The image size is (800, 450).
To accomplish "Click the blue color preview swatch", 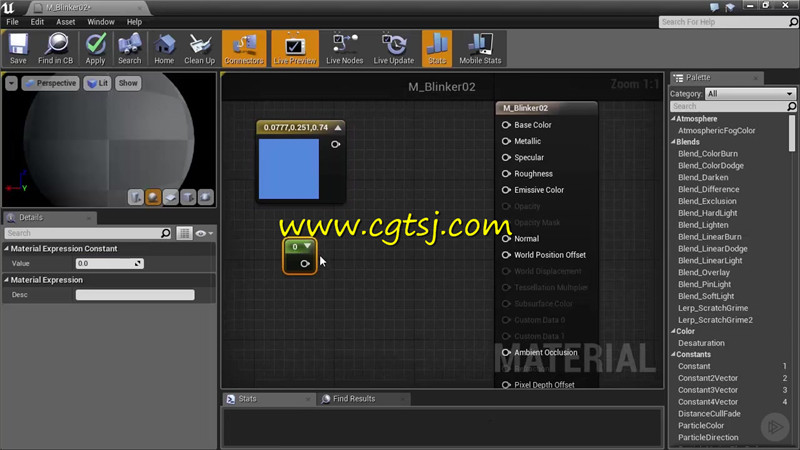I will click(289, 169).
